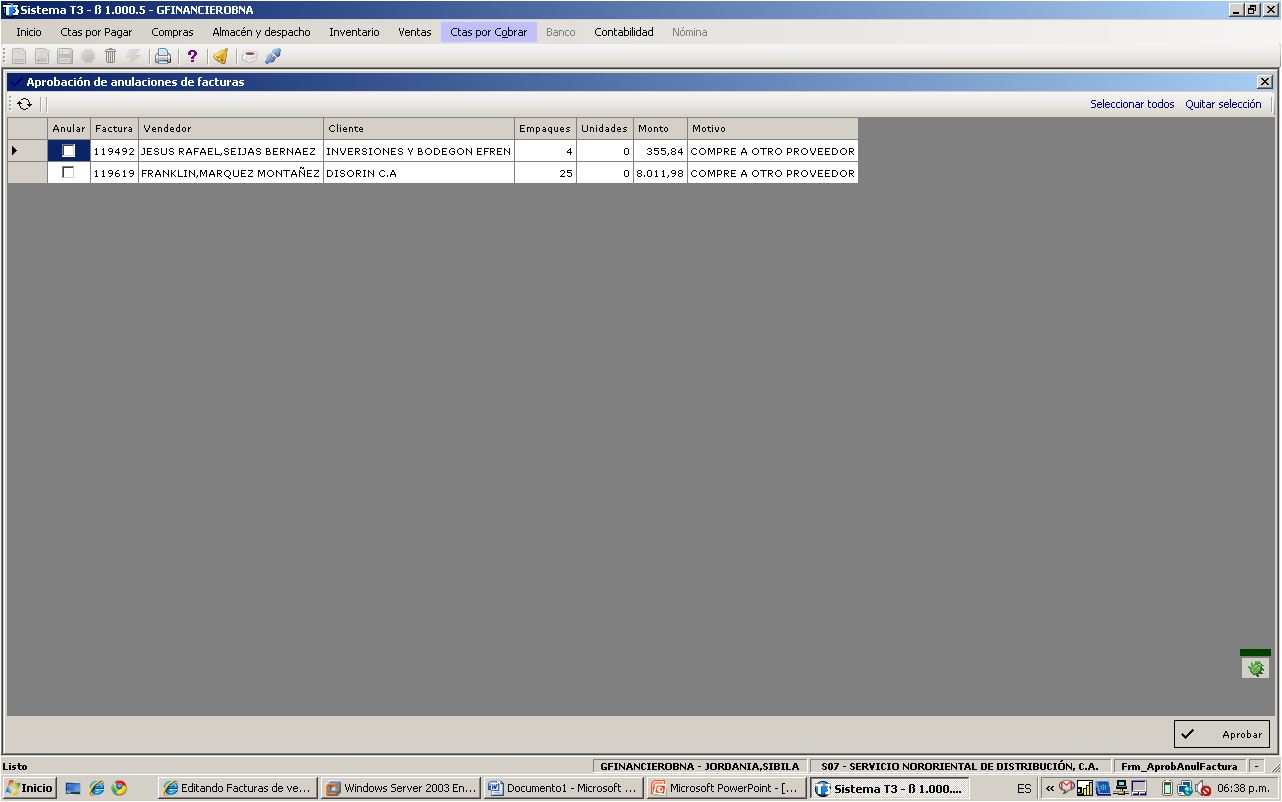Click the Factura column header

click(114, 129)
